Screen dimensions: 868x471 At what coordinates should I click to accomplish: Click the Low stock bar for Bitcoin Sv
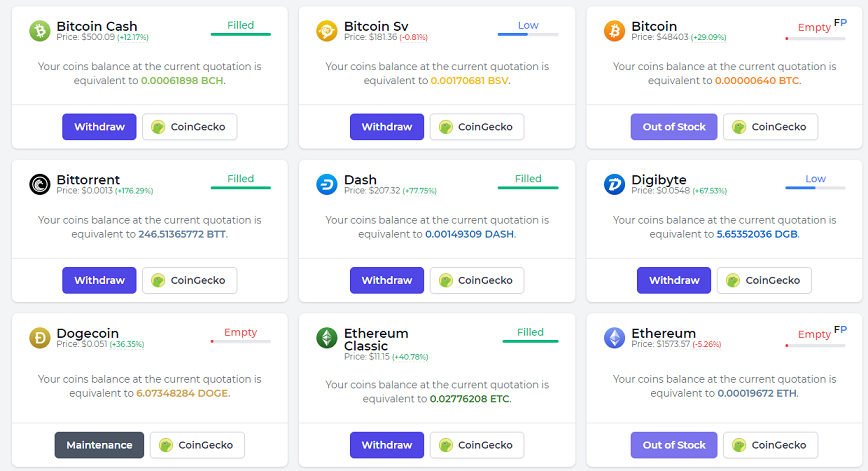(528, 34)
